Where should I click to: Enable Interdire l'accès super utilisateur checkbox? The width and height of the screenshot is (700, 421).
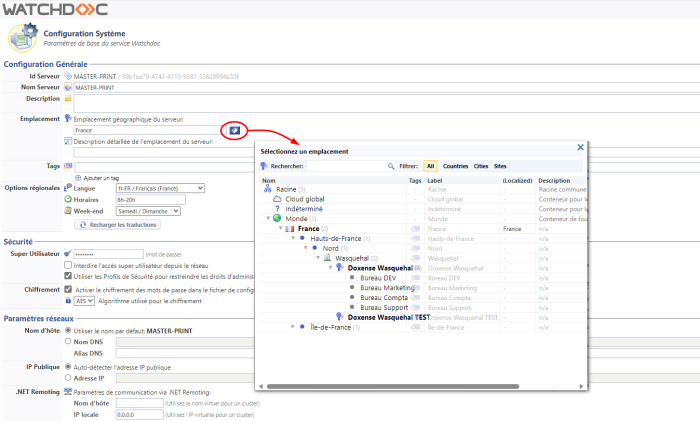tap(68, 264)
